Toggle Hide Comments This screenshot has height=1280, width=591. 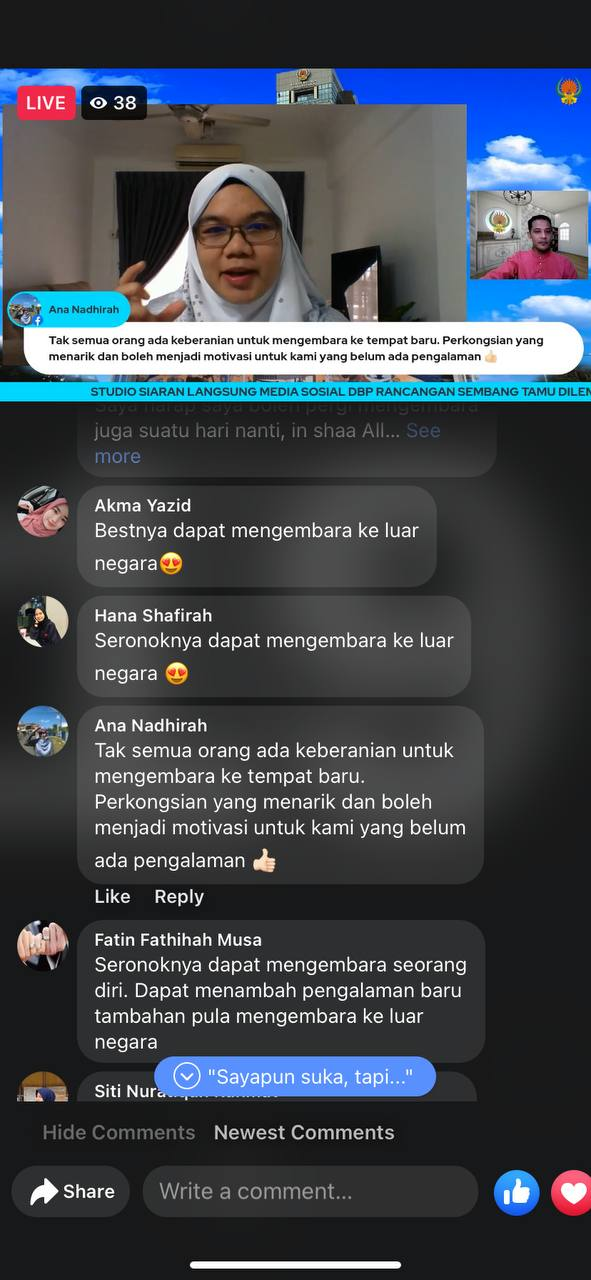pos(118,1132)
